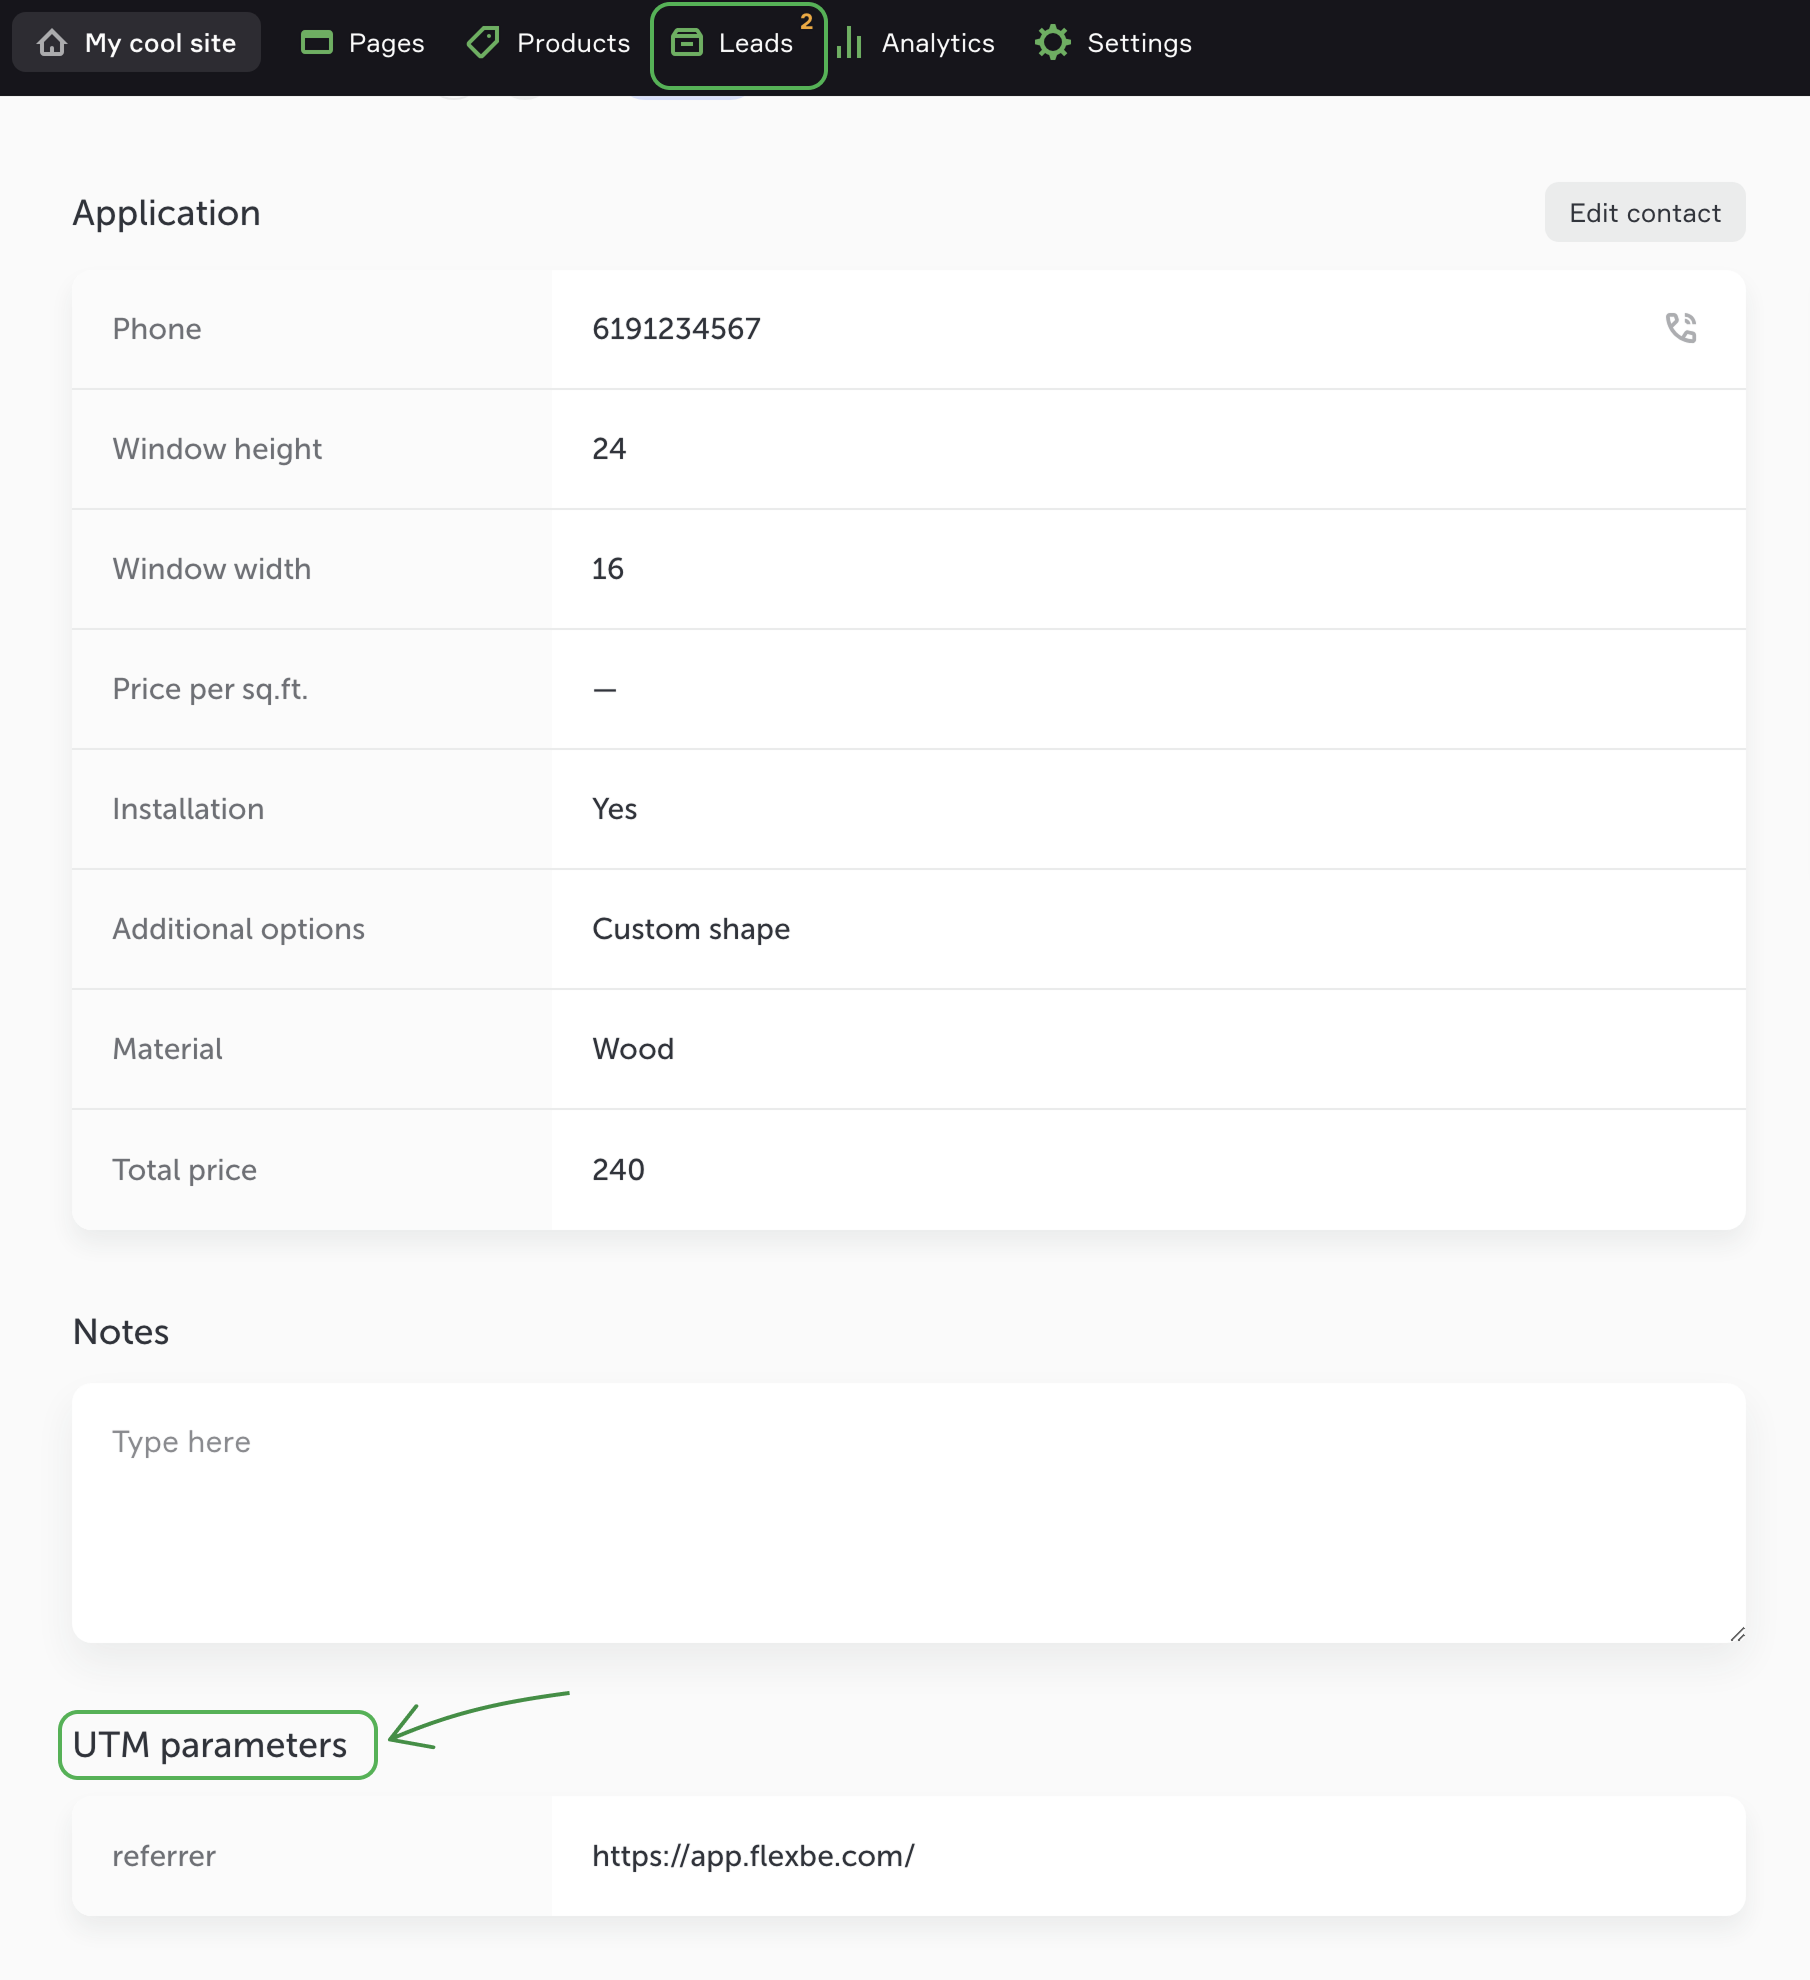Go to the Settings menu item
Screen dimensions: 1810x1980
point(1139,43)
